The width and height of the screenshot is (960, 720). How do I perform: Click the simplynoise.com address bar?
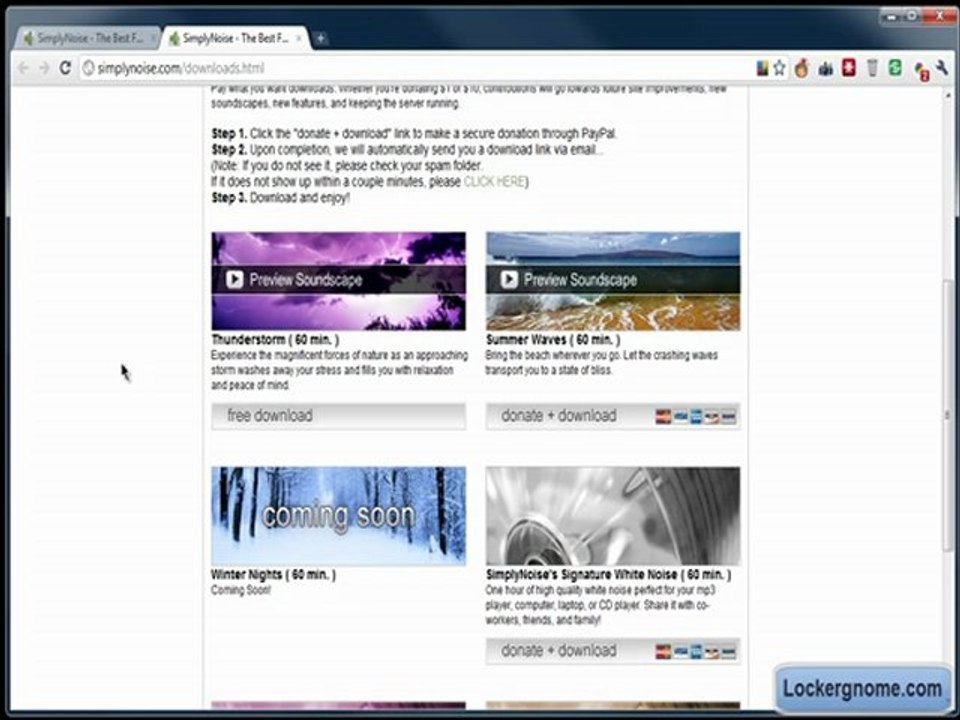(x=416, y=68)
